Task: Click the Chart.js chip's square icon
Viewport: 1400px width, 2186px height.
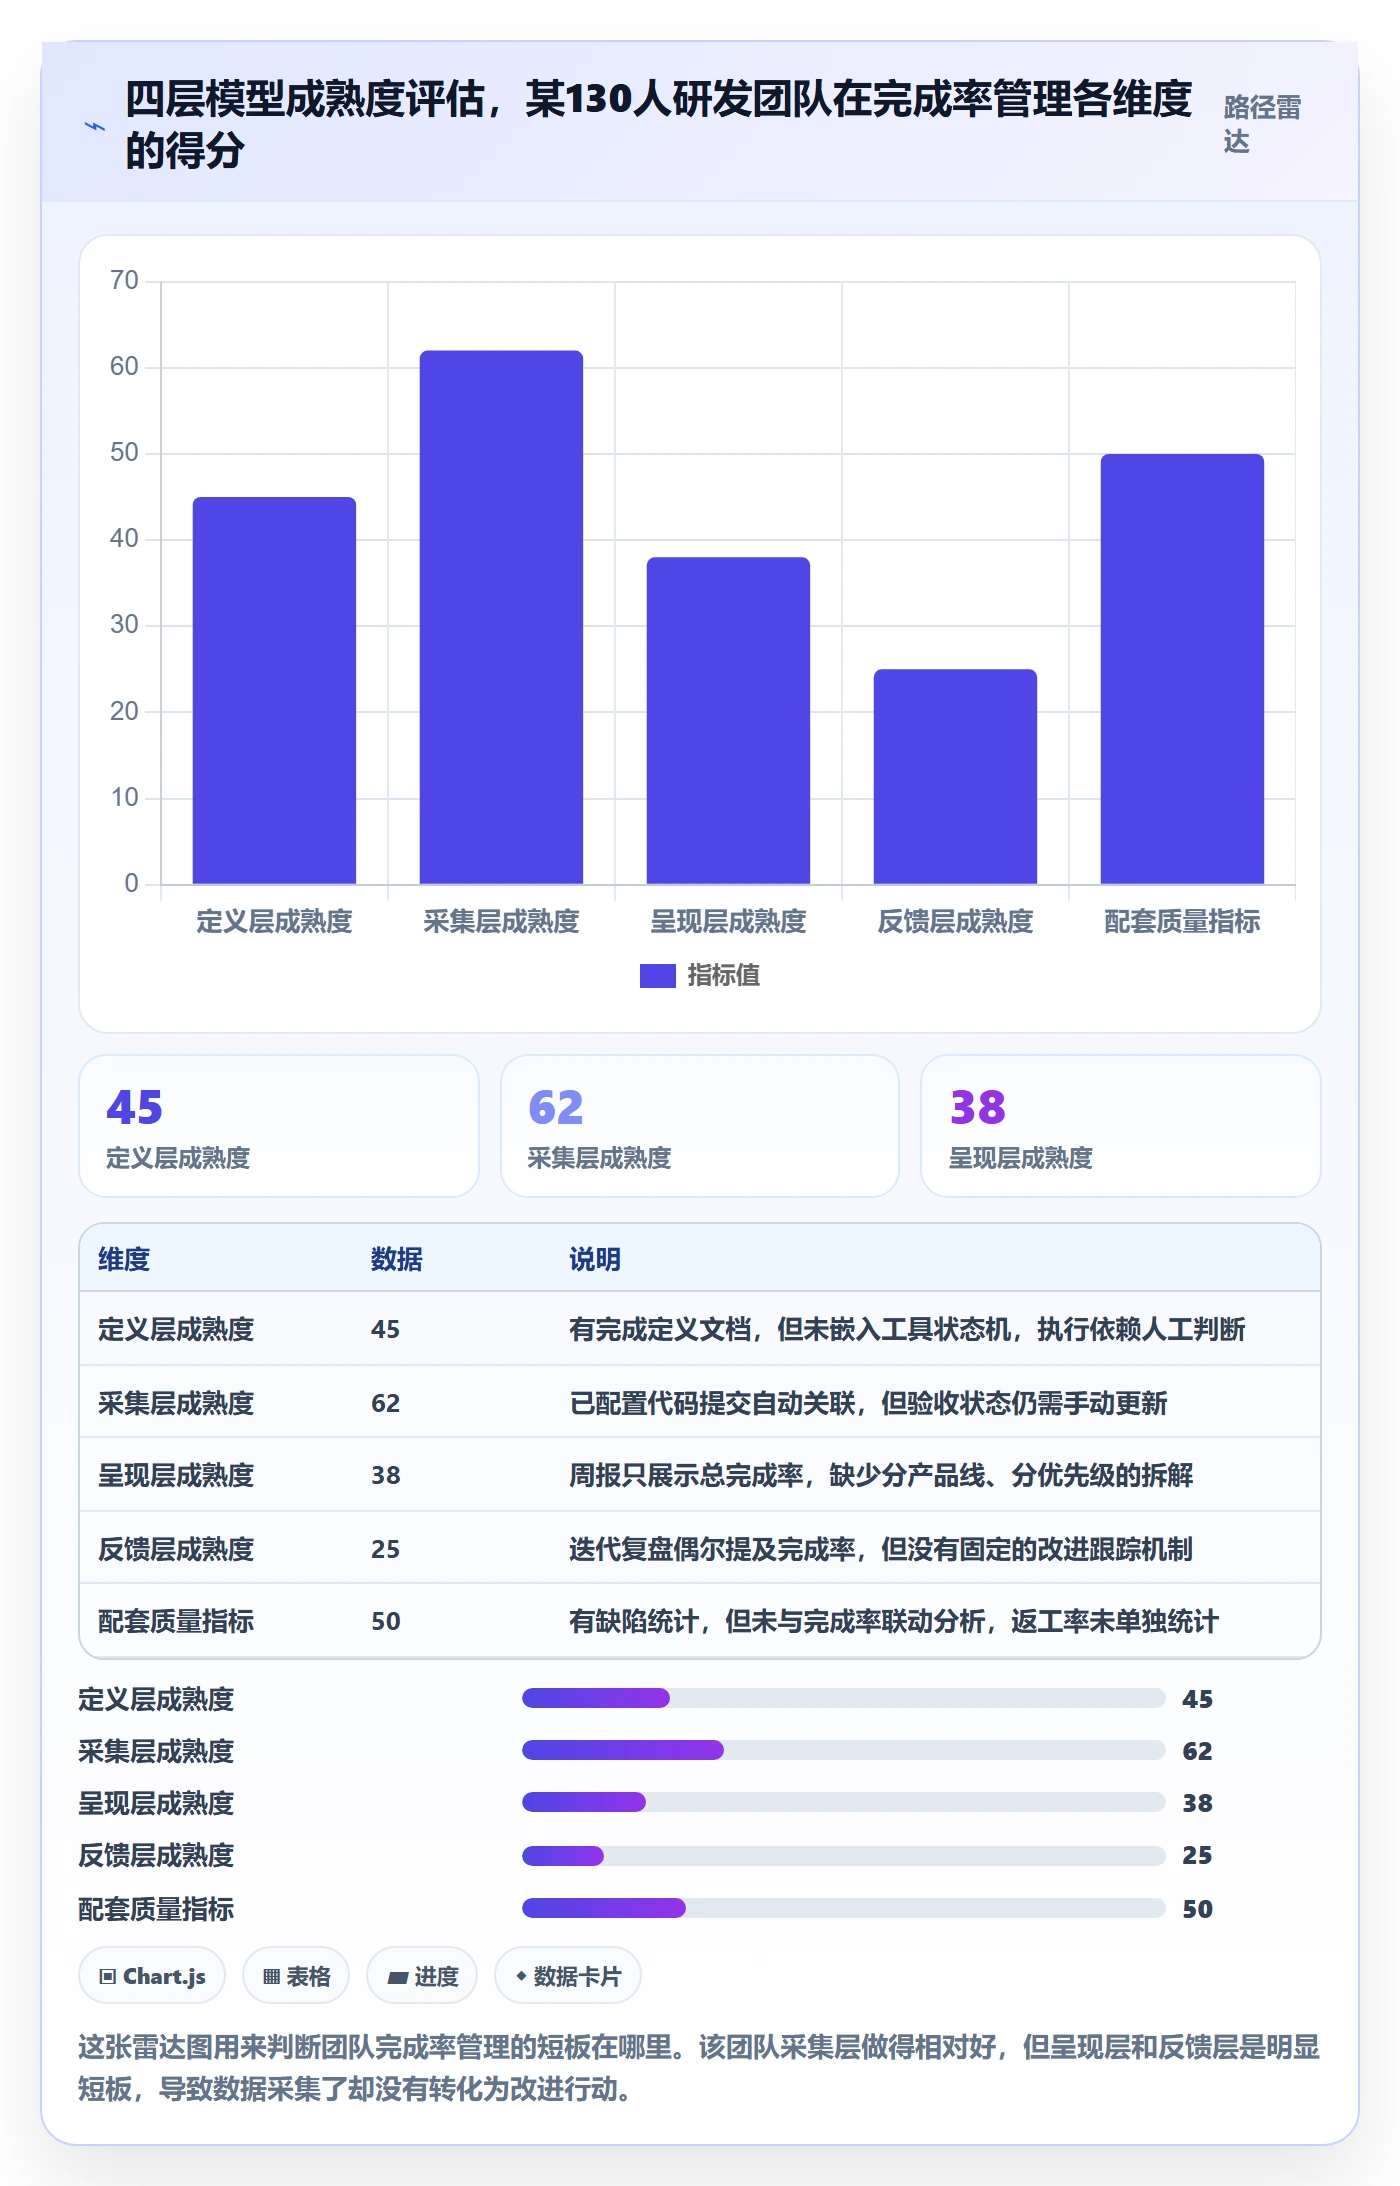Action: [108, 1976]
